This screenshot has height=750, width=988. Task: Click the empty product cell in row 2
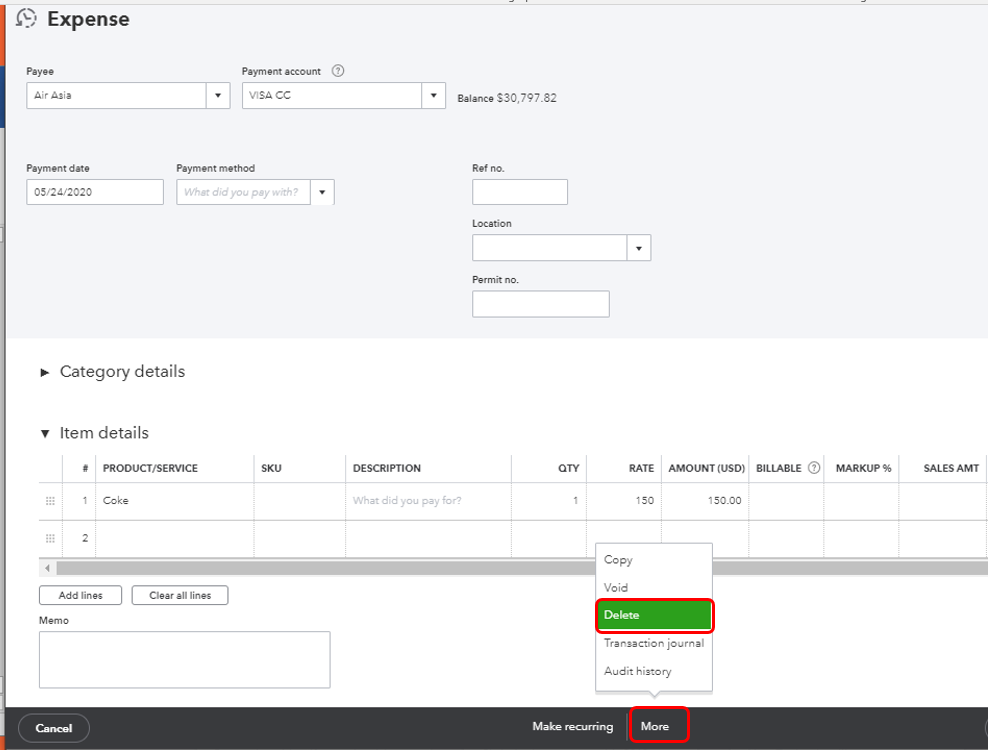click(175, 539)
